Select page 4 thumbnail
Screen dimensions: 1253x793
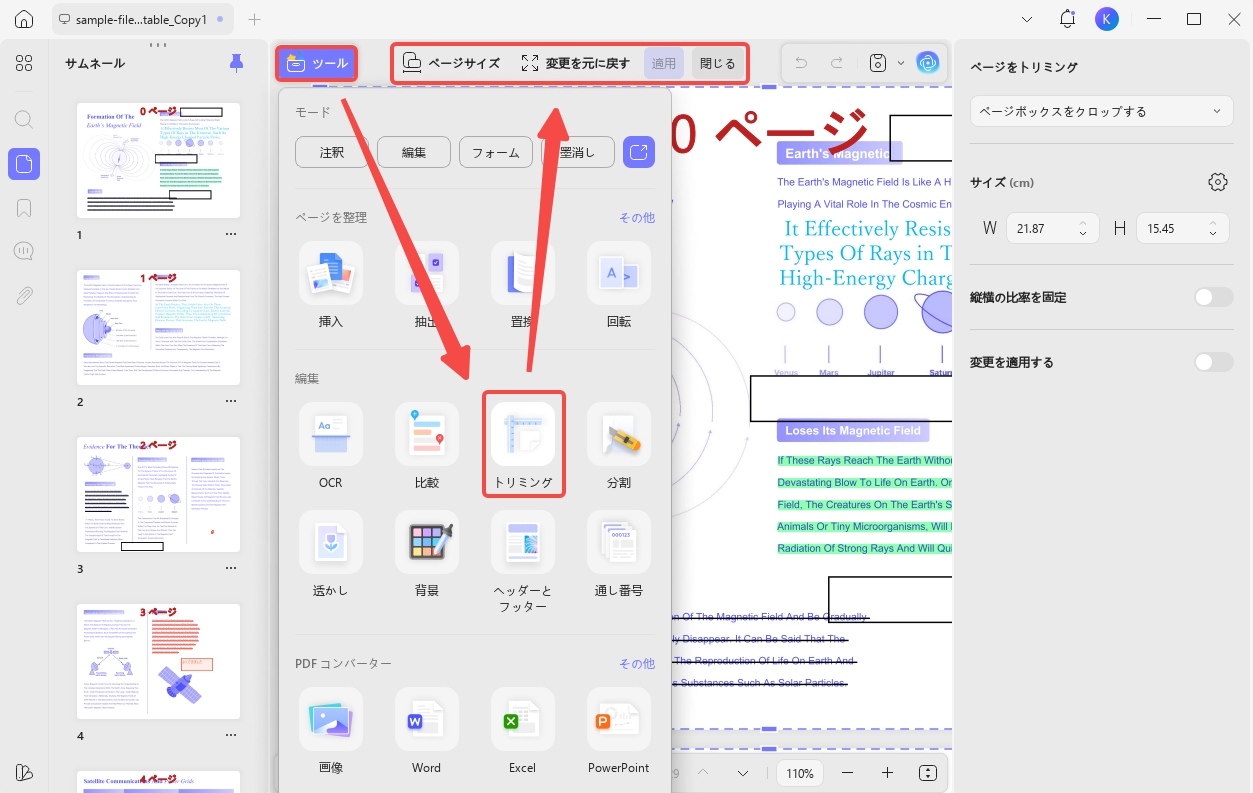click(158, 661)
